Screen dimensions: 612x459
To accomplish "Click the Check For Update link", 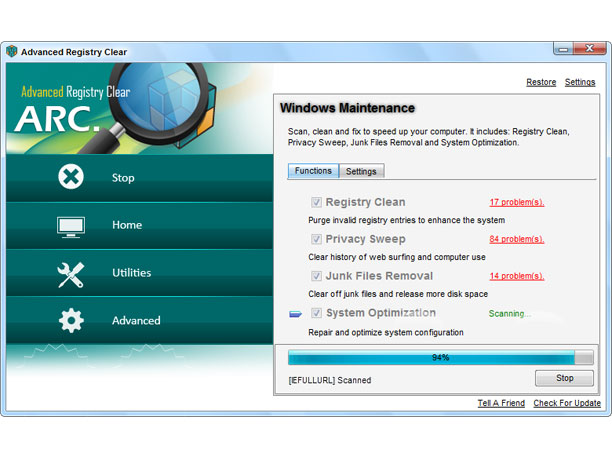I will 567,403.
